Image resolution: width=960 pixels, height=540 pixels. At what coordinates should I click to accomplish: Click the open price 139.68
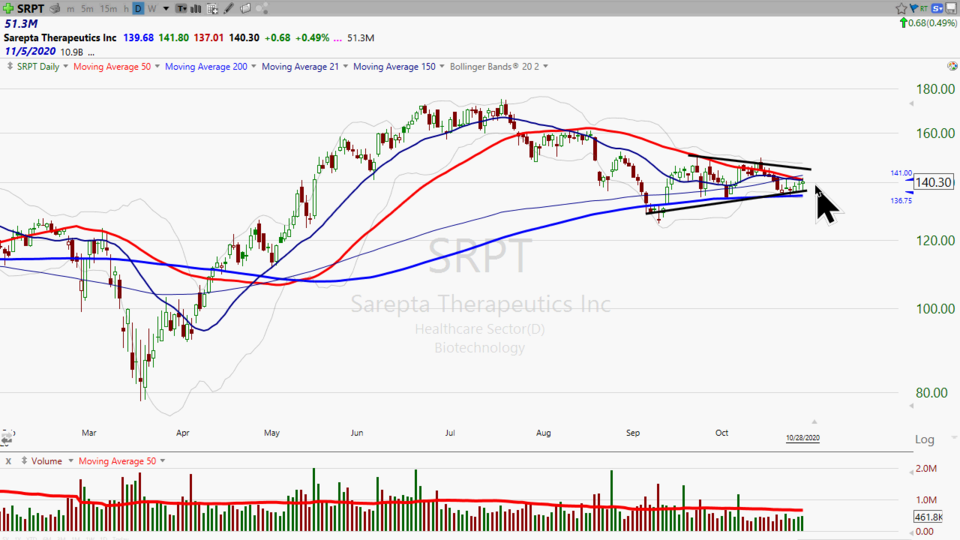click(x=138, y=38)
